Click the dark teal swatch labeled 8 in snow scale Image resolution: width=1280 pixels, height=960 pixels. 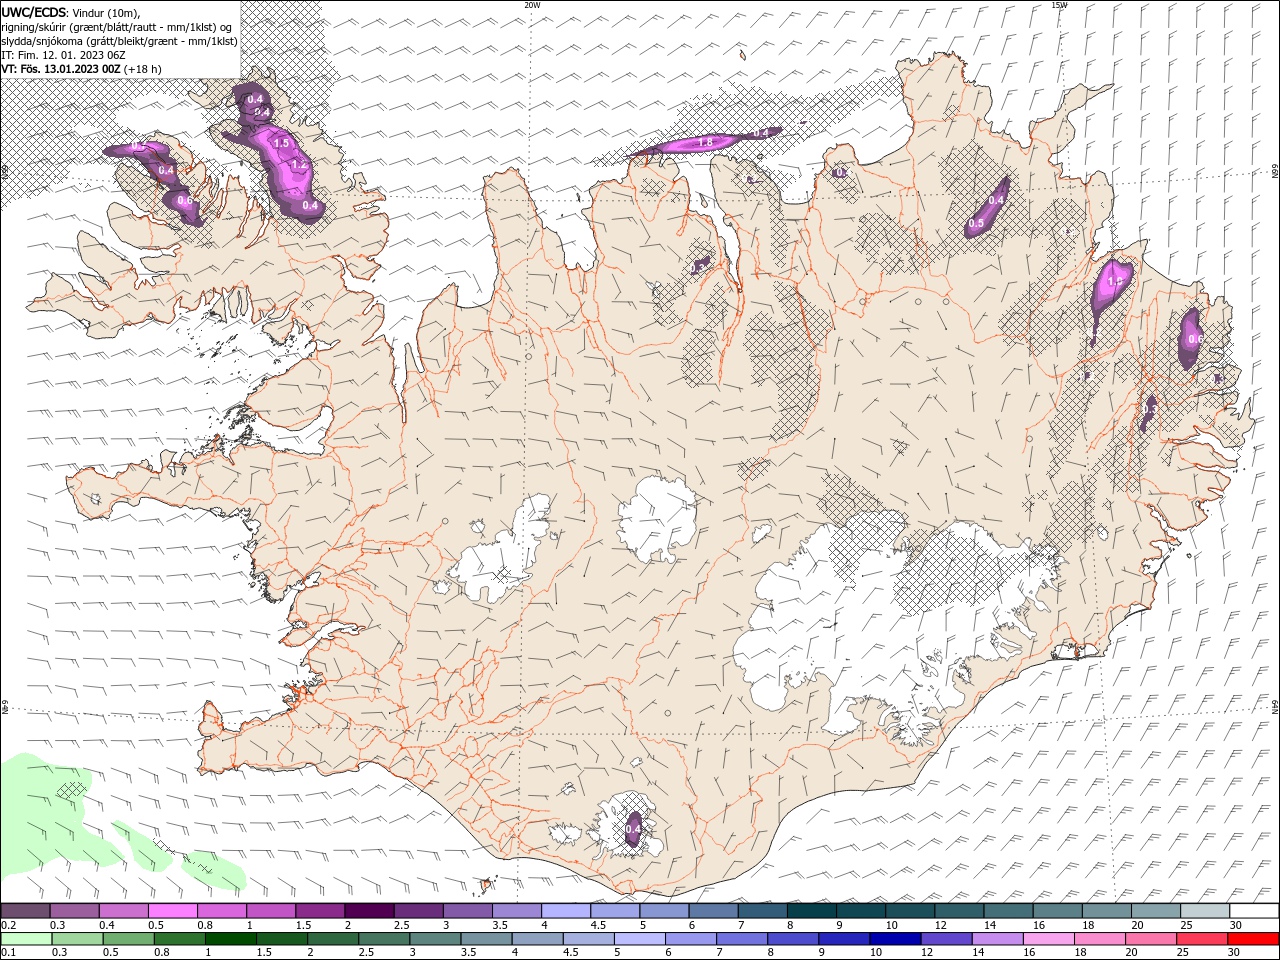[x=811, y=911]
